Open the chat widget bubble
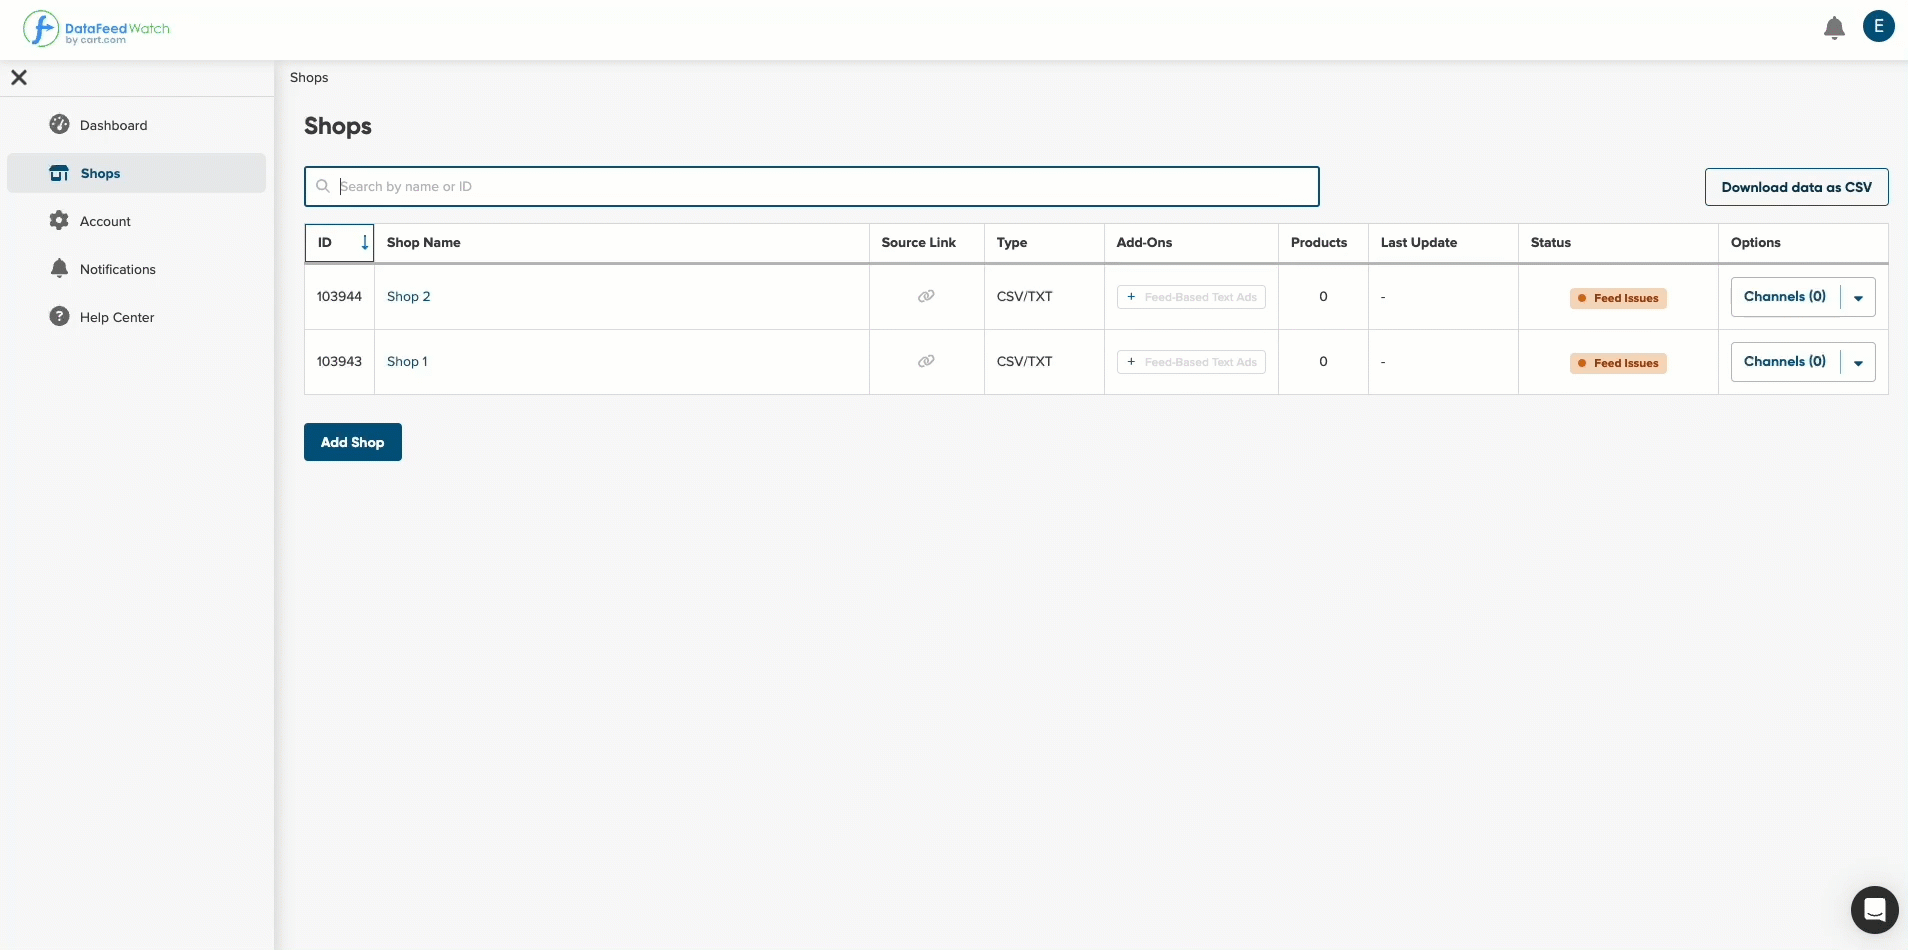The height and width of the screenshot is (950, 1908). (1874, 910)
